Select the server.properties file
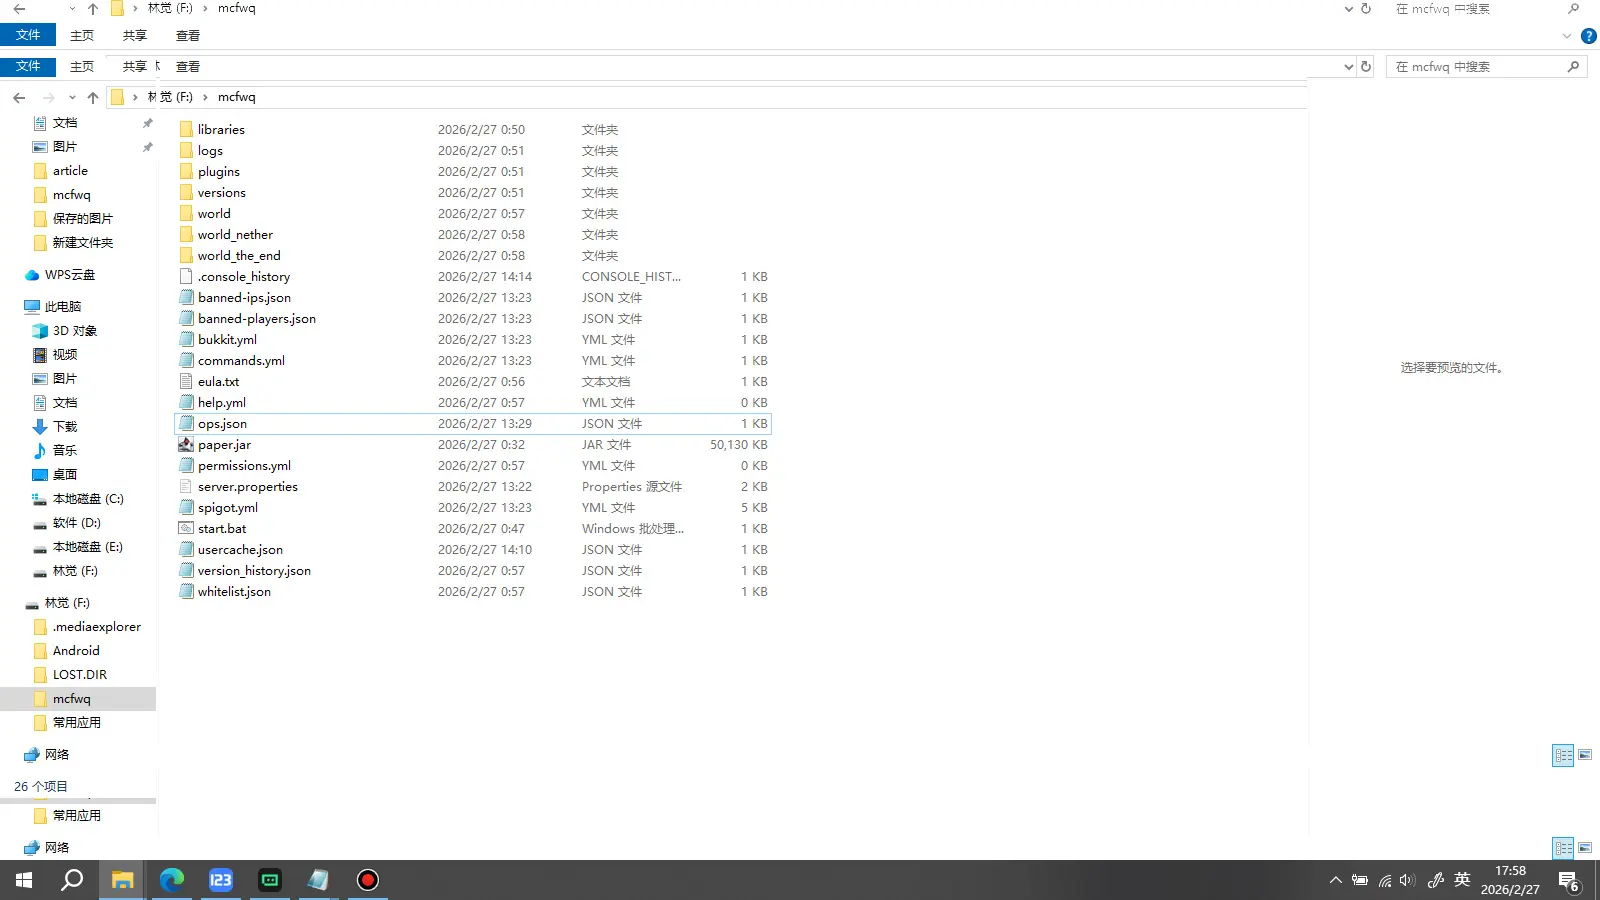The image size is (1600, 900). point(247,487)
